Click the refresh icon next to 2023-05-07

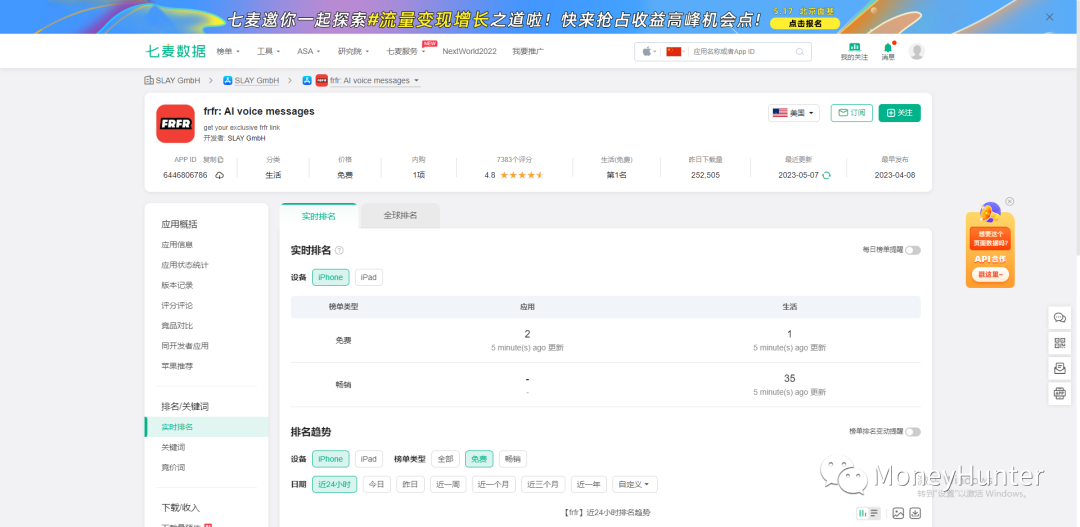coord(827,175)
